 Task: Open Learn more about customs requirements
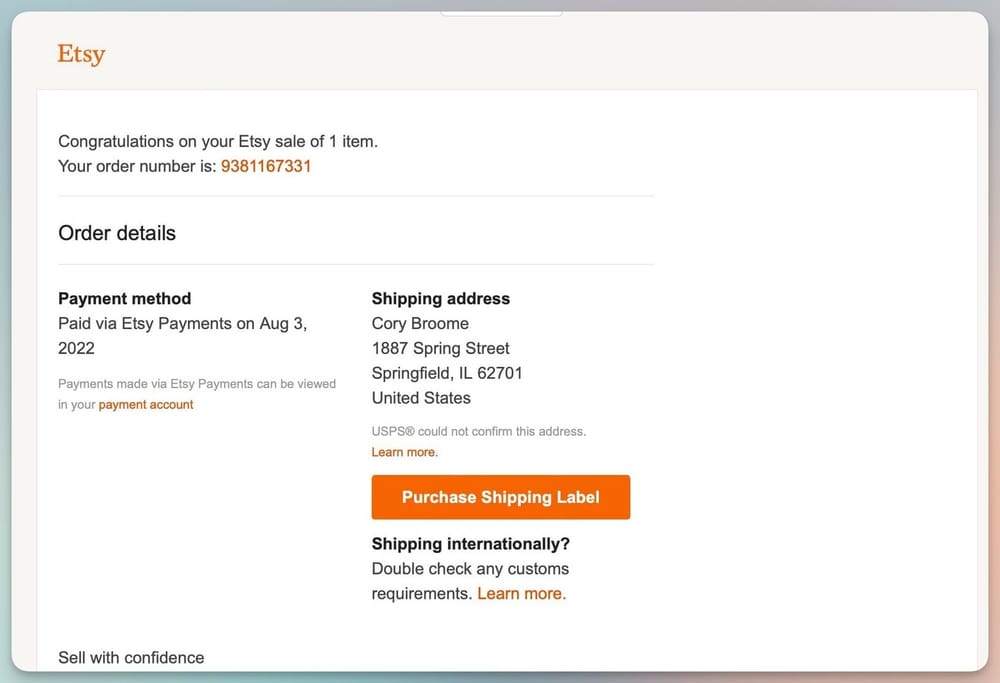(x=521, y=593)
